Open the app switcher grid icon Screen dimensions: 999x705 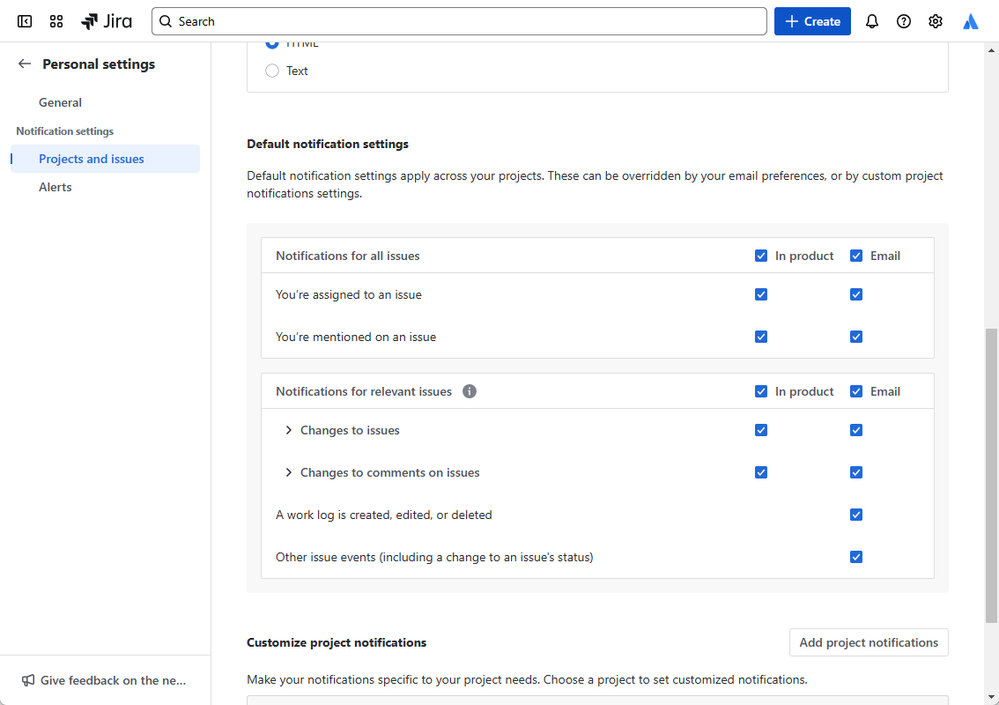(56, 21)
